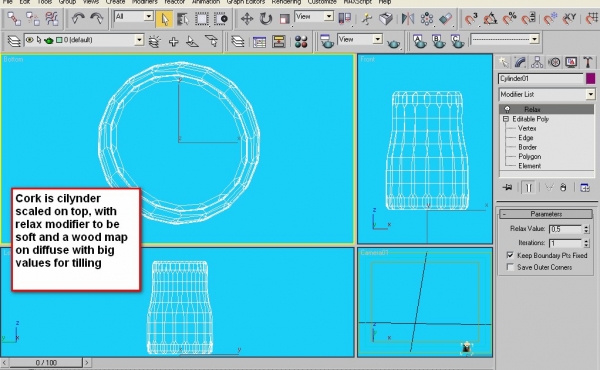Viewport: 600px width, 370px height.
Task: Open the Schematic View icon
Action: point(279,41)
